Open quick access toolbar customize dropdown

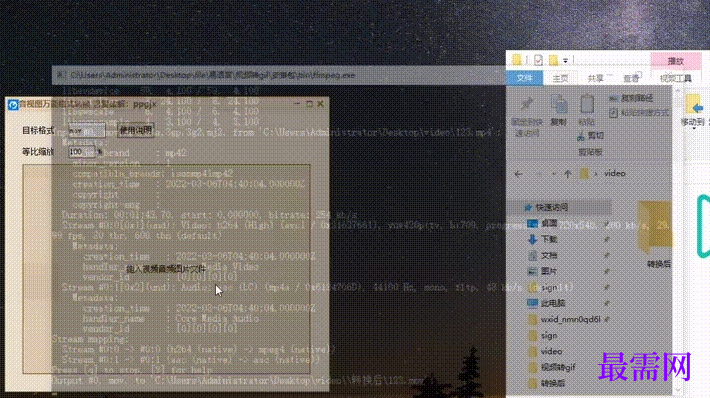pyautogui.click(x=565, y=60)
